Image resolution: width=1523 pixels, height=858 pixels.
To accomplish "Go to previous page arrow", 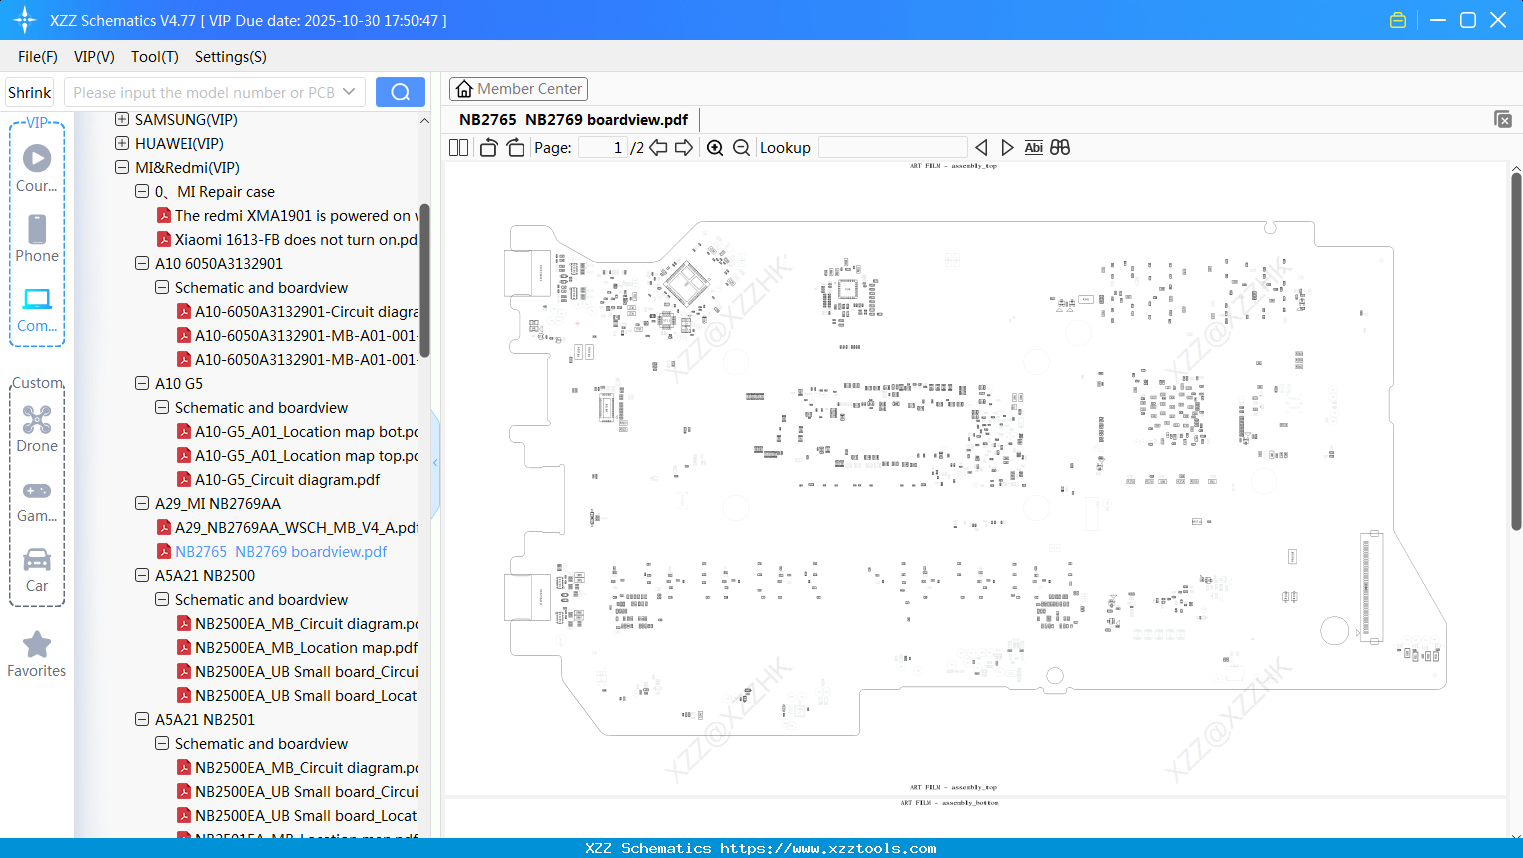I will [658, 148].
